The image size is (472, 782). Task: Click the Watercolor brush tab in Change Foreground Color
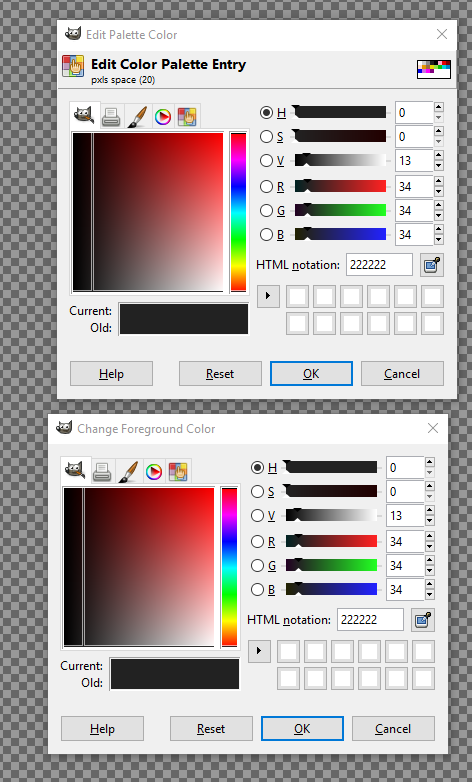128,471
